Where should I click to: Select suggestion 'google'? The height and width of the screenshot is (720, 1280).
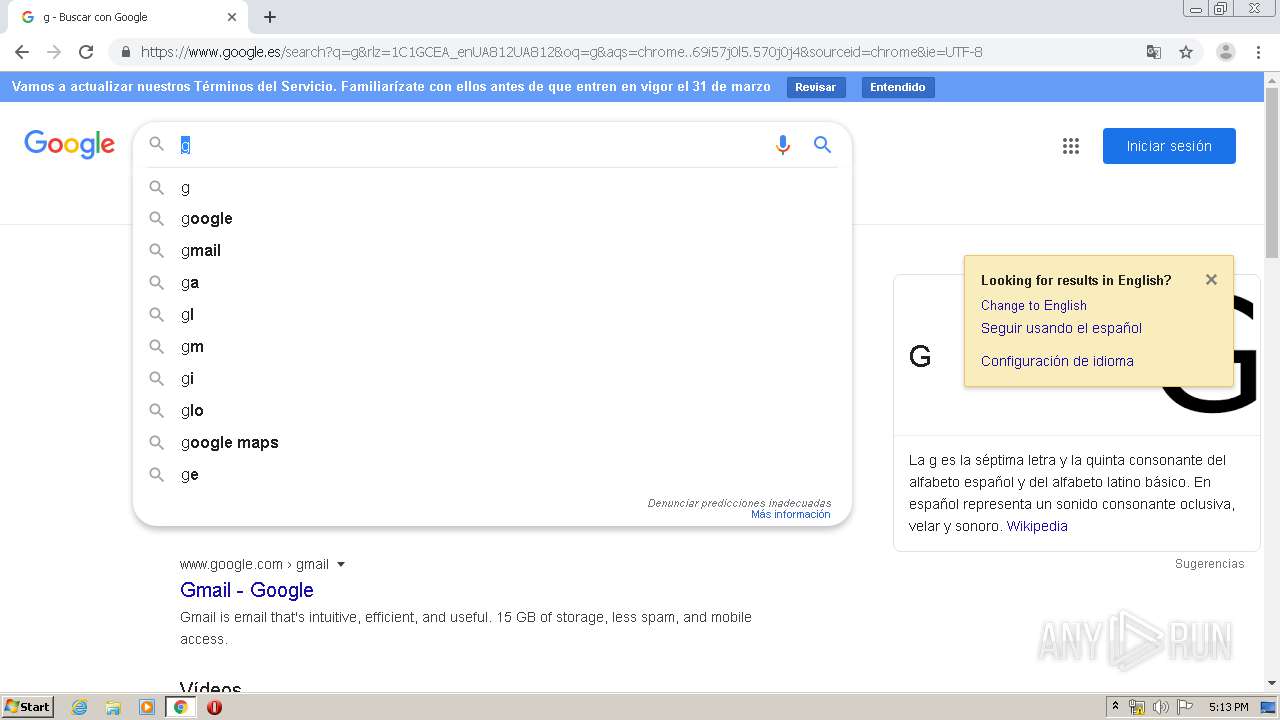492,219
